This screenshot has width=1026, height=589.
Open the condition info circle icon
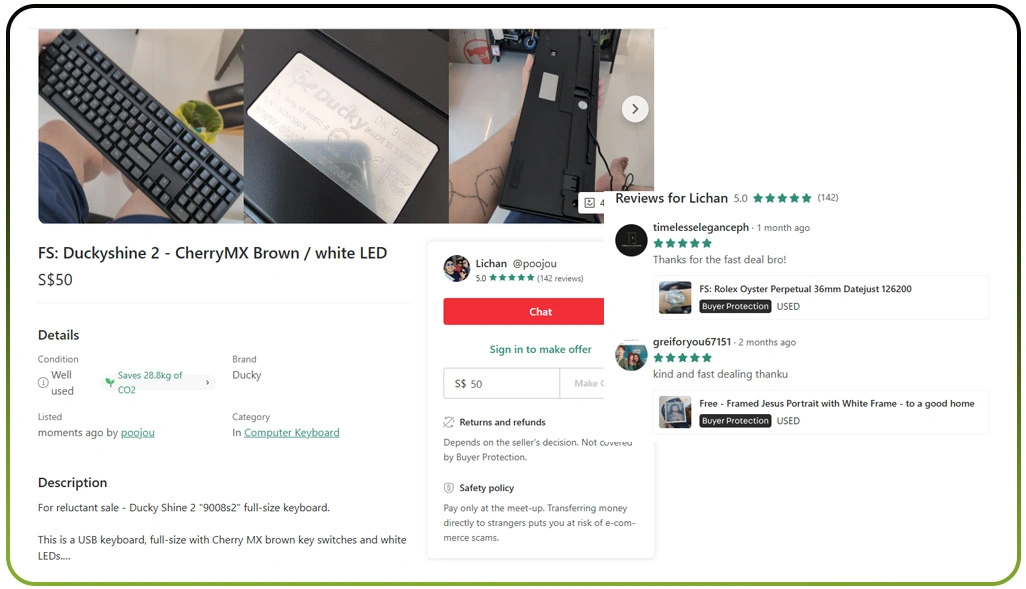(x=43, y=383)
